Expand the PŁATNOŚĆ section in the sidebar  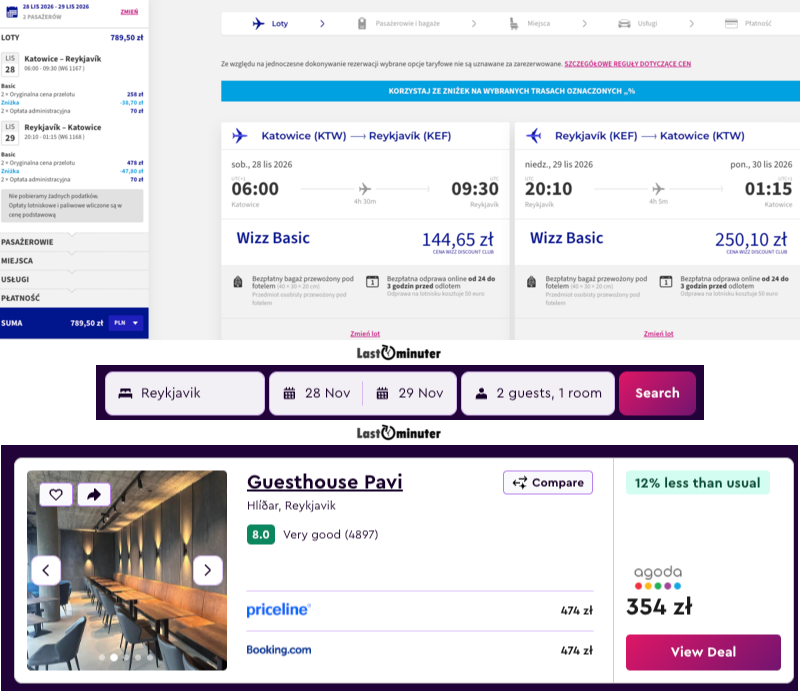pyautogui.click(x=74, y=298)
